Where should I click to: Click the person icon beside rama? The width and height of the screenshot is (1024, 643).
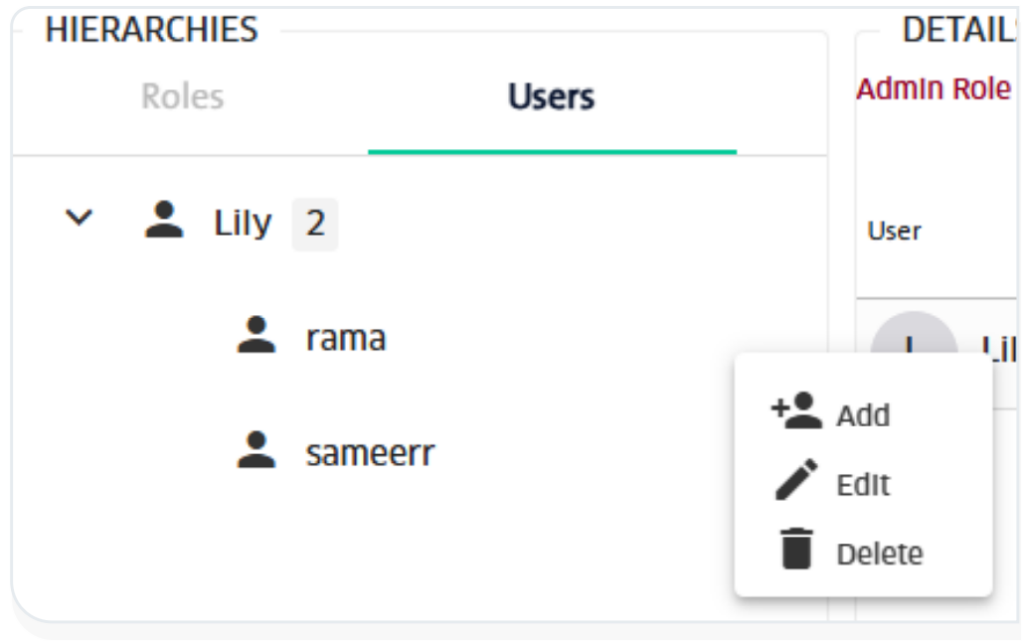(x=257, y=337)
